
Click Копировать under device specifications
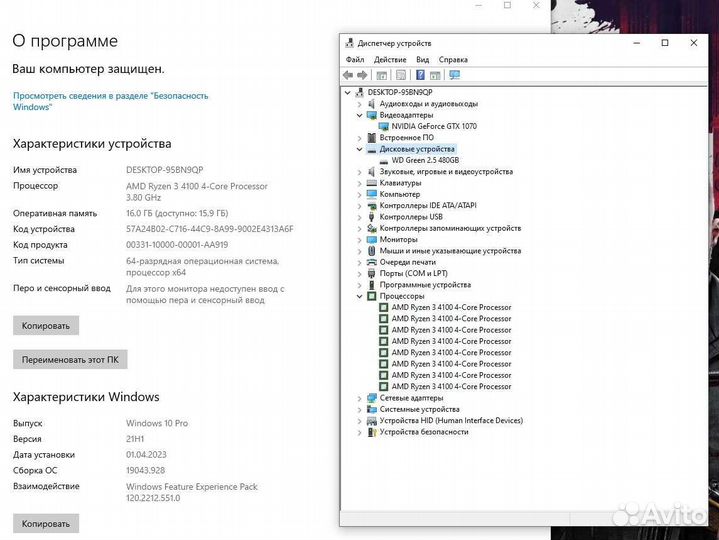click(x=46, y=326)
